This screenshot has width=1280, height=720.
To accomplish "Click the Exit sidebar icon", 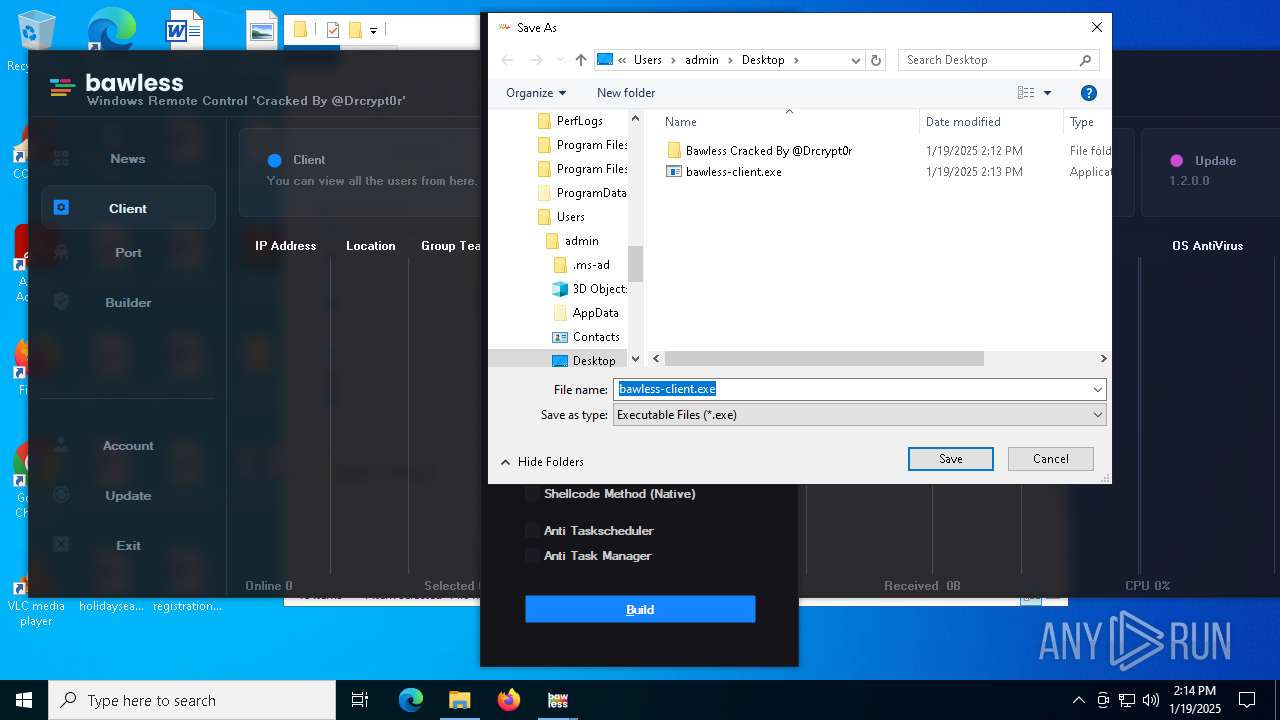I will click(x=61, y=544).
